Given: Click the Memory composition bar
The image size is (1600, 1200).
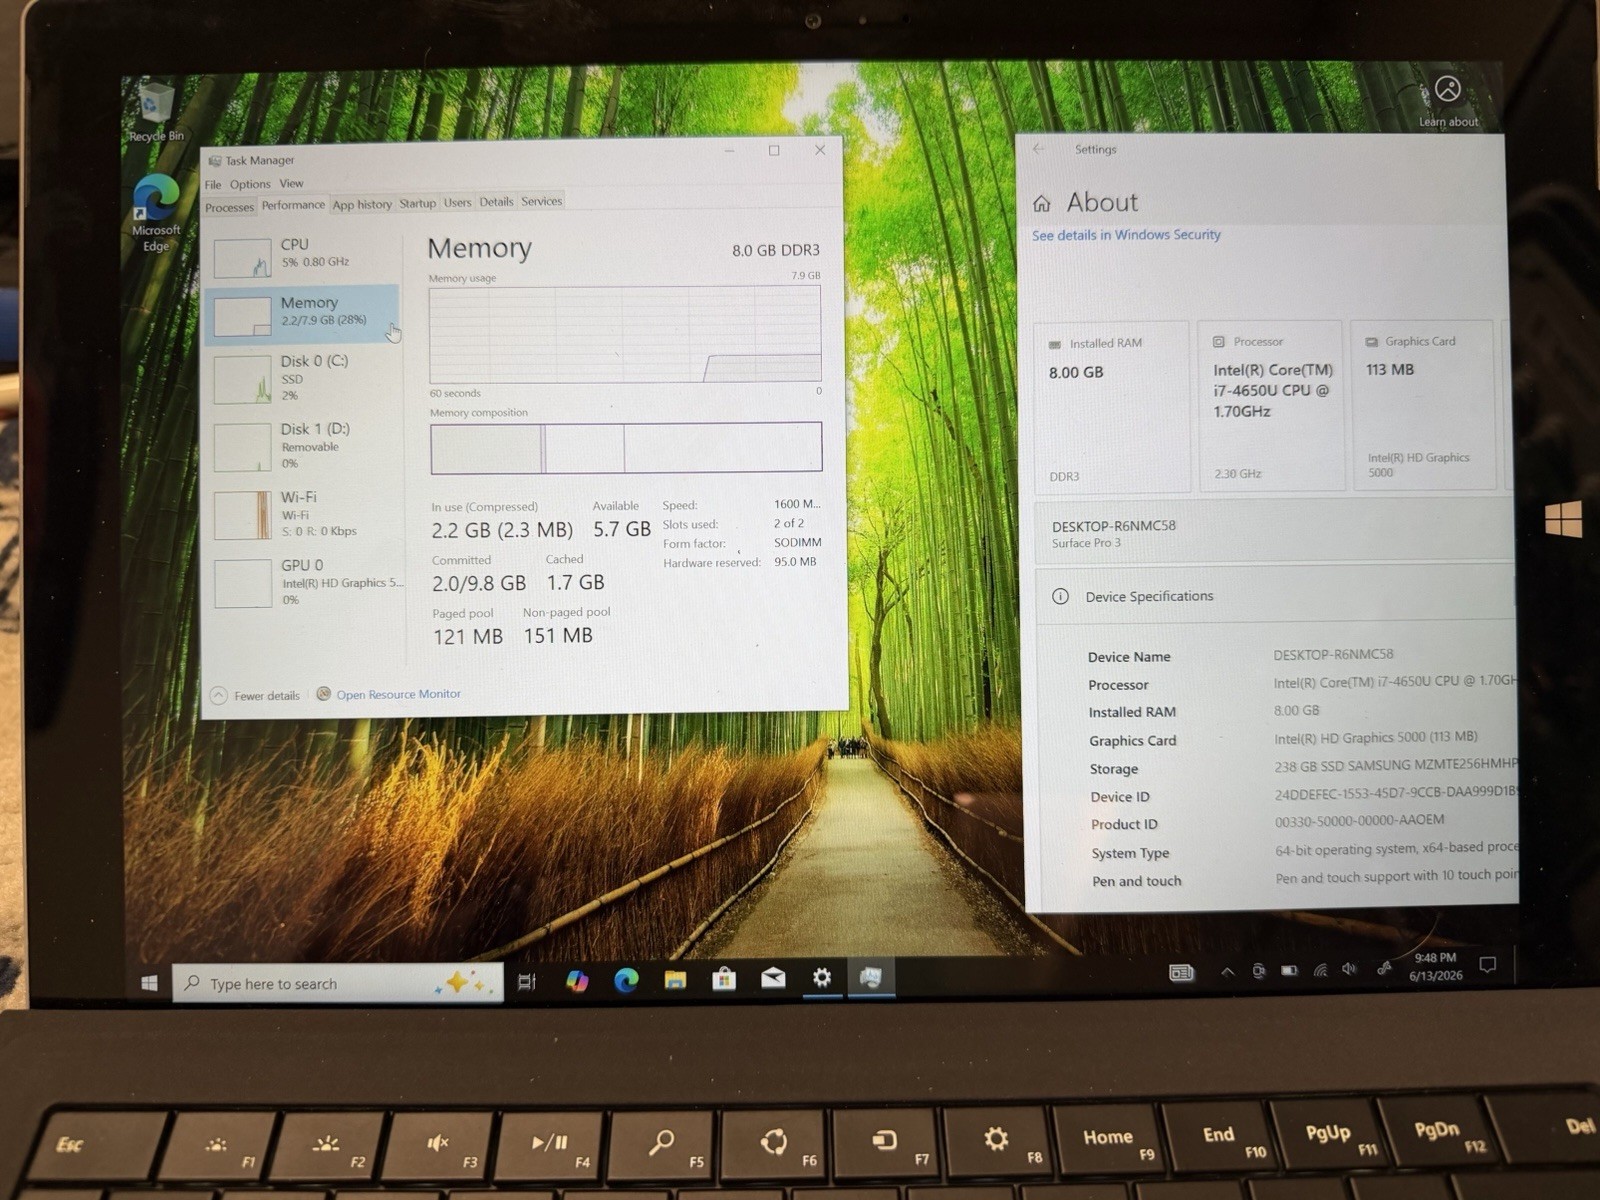Looking at the screenshot, I should 626,447.
